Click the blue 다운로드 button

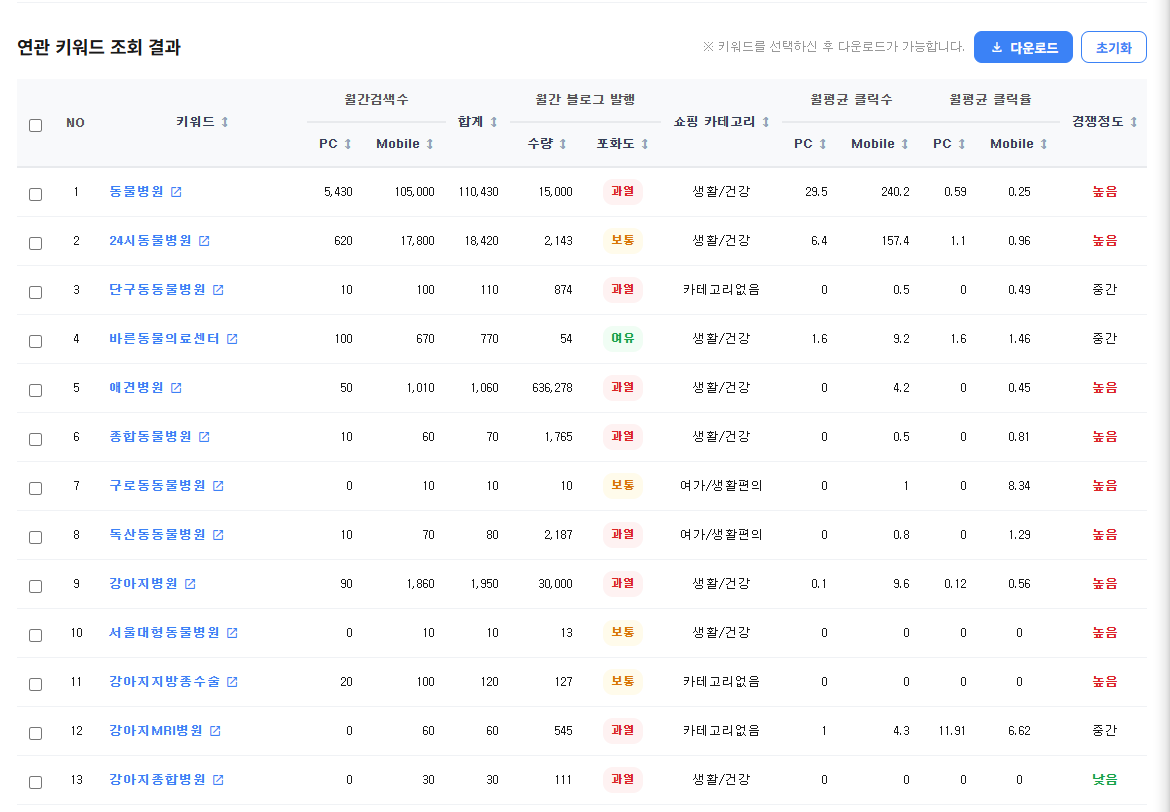(x=1023, y=47)
